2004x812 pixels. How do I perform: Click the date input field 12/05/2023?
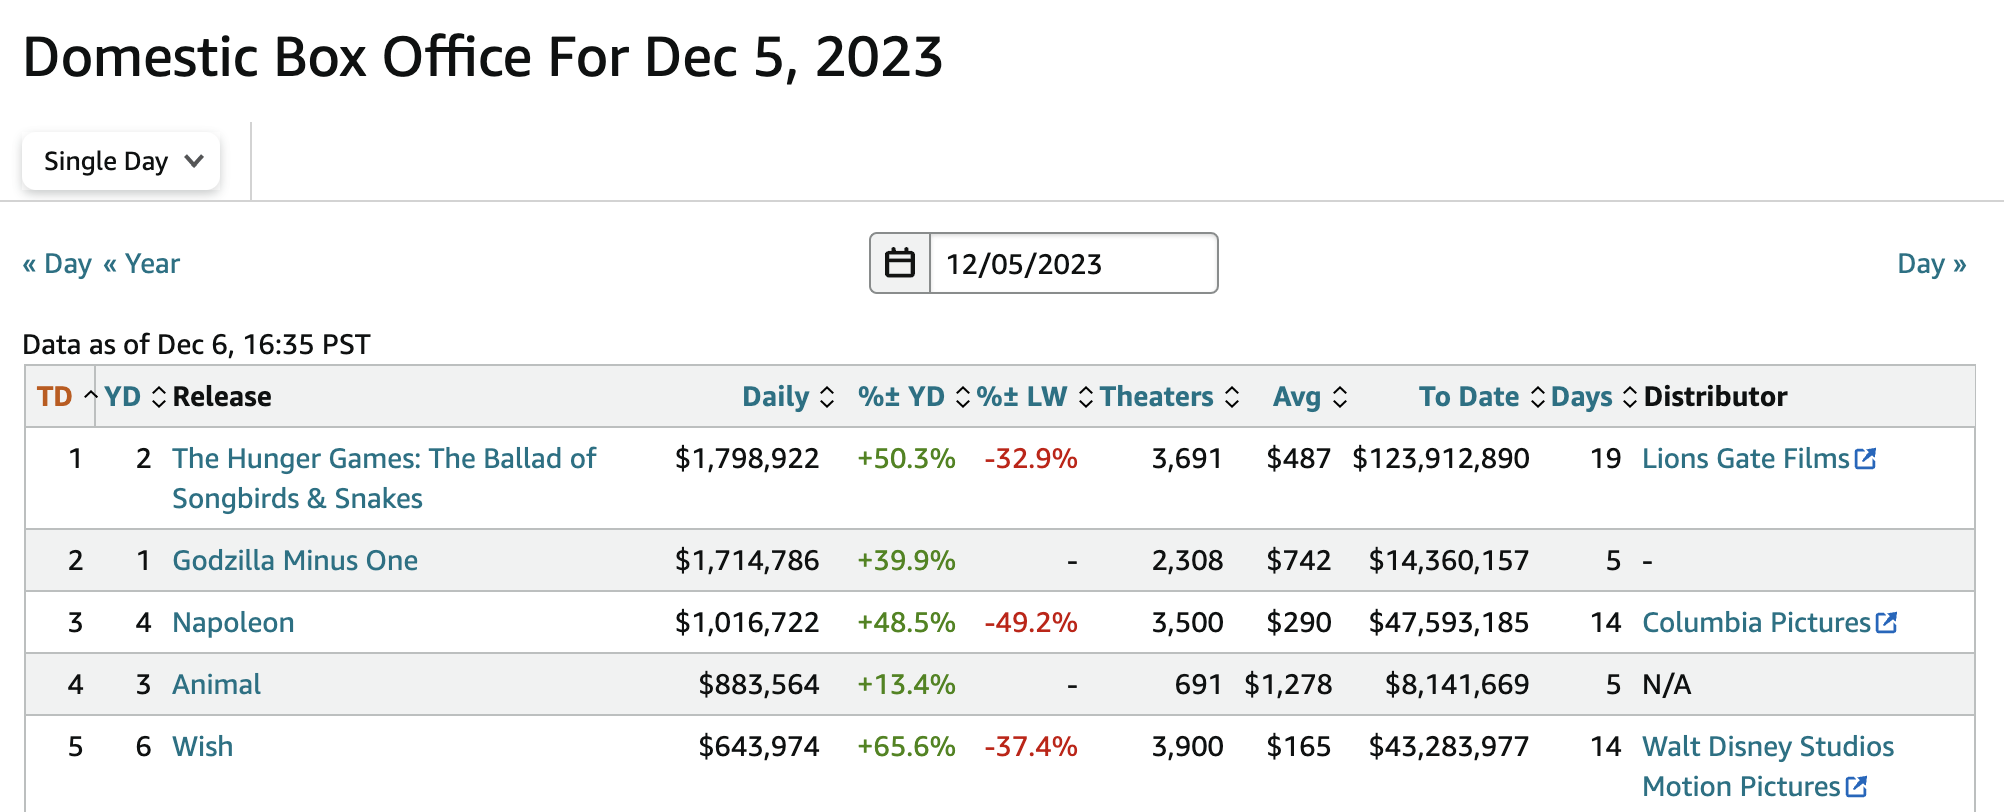pyautogui.click(x=1073, y=263)
